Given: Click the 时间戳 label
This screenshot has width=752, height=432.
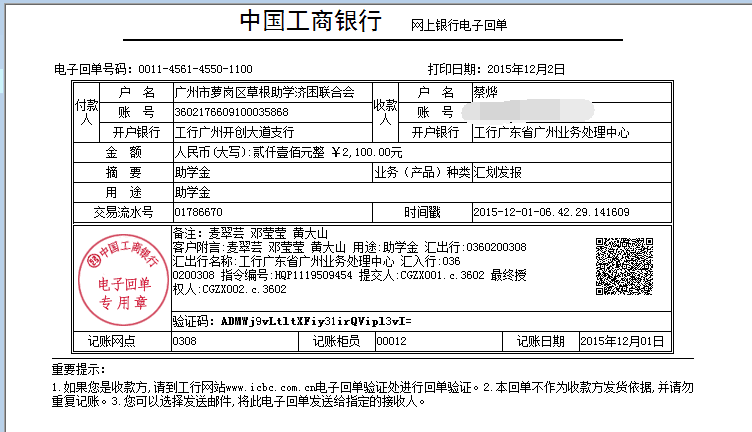Looking at the screenshot, I should (x=422, y=212).
